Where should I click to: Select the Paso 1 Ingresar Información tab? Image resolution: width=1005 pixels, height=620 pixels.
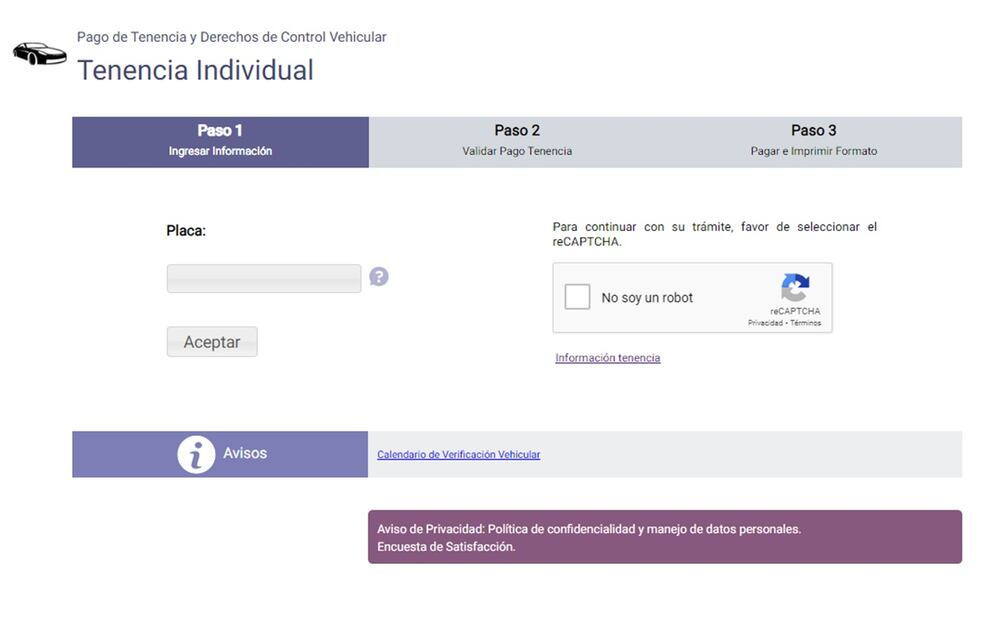220,141
